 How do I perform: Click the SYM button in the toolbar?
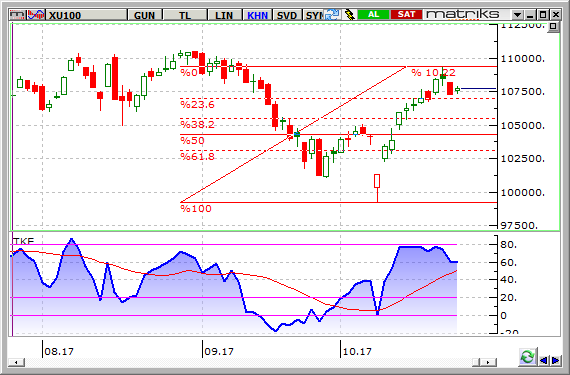[x=313, y=15]
